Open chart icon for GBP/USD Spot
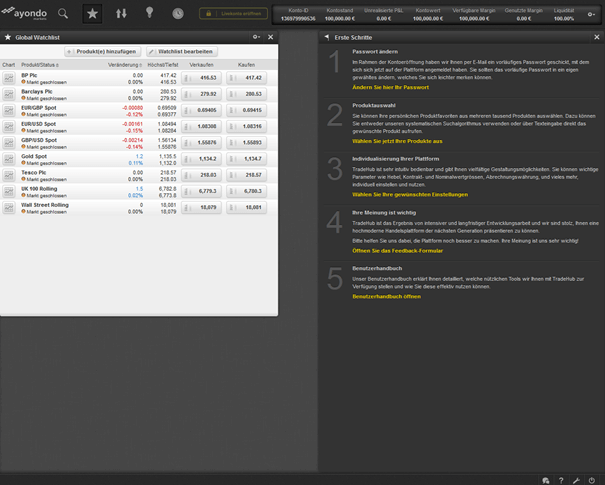605x485 pixels. (x=8, y=143)
